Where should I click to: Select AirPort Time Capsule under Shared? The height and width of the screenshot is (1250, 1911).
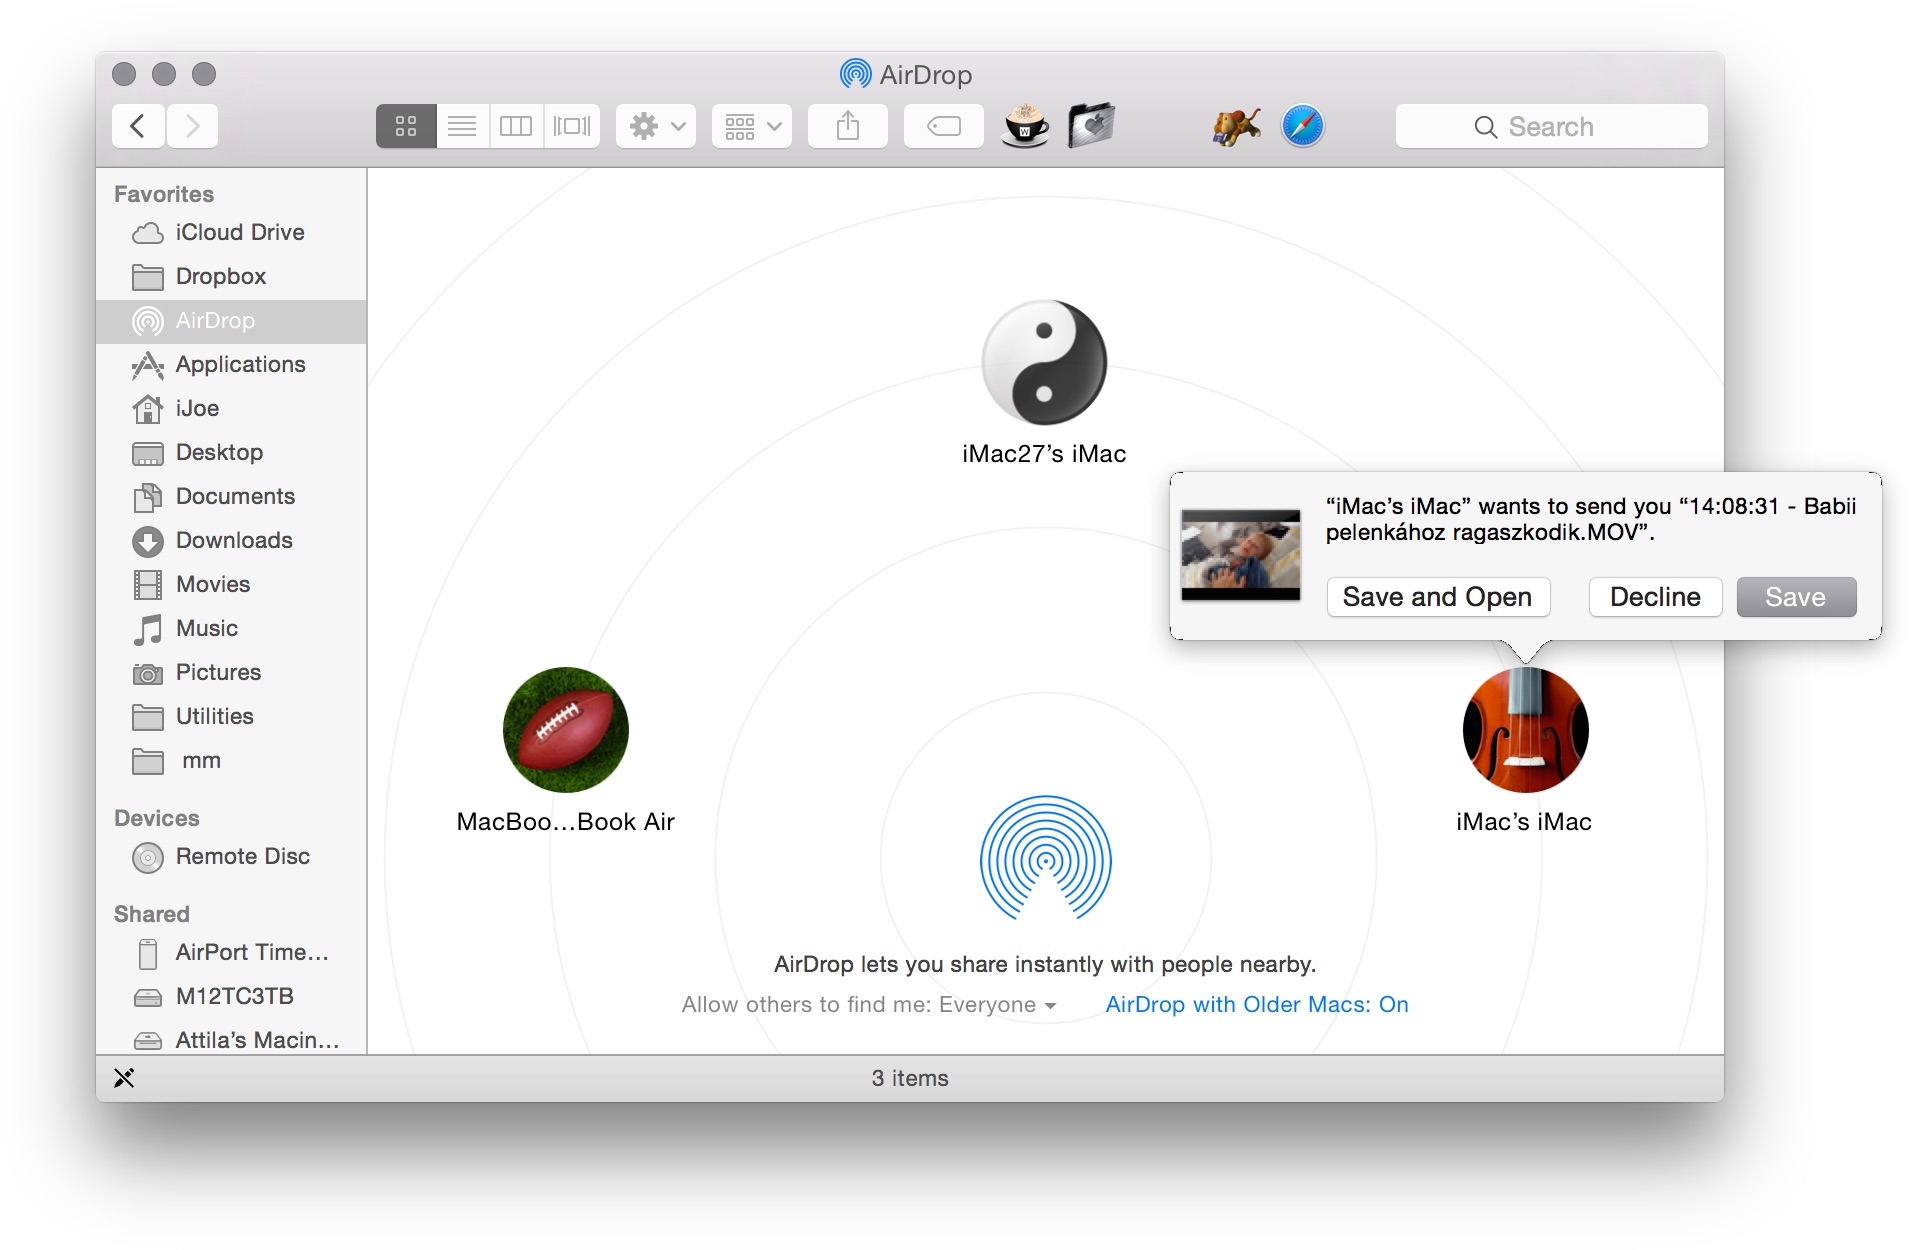[231, 952]
